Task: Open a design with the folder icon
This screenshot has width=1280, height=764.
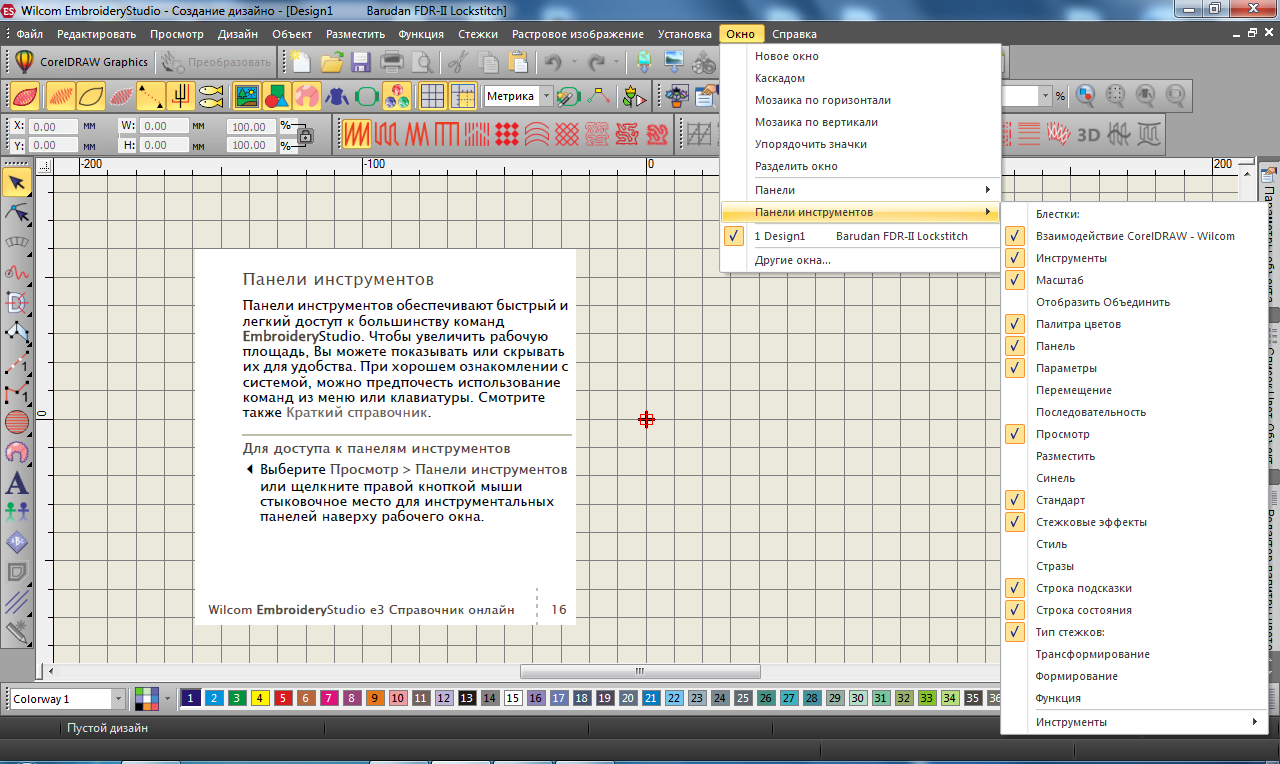Action: (332, 62)
